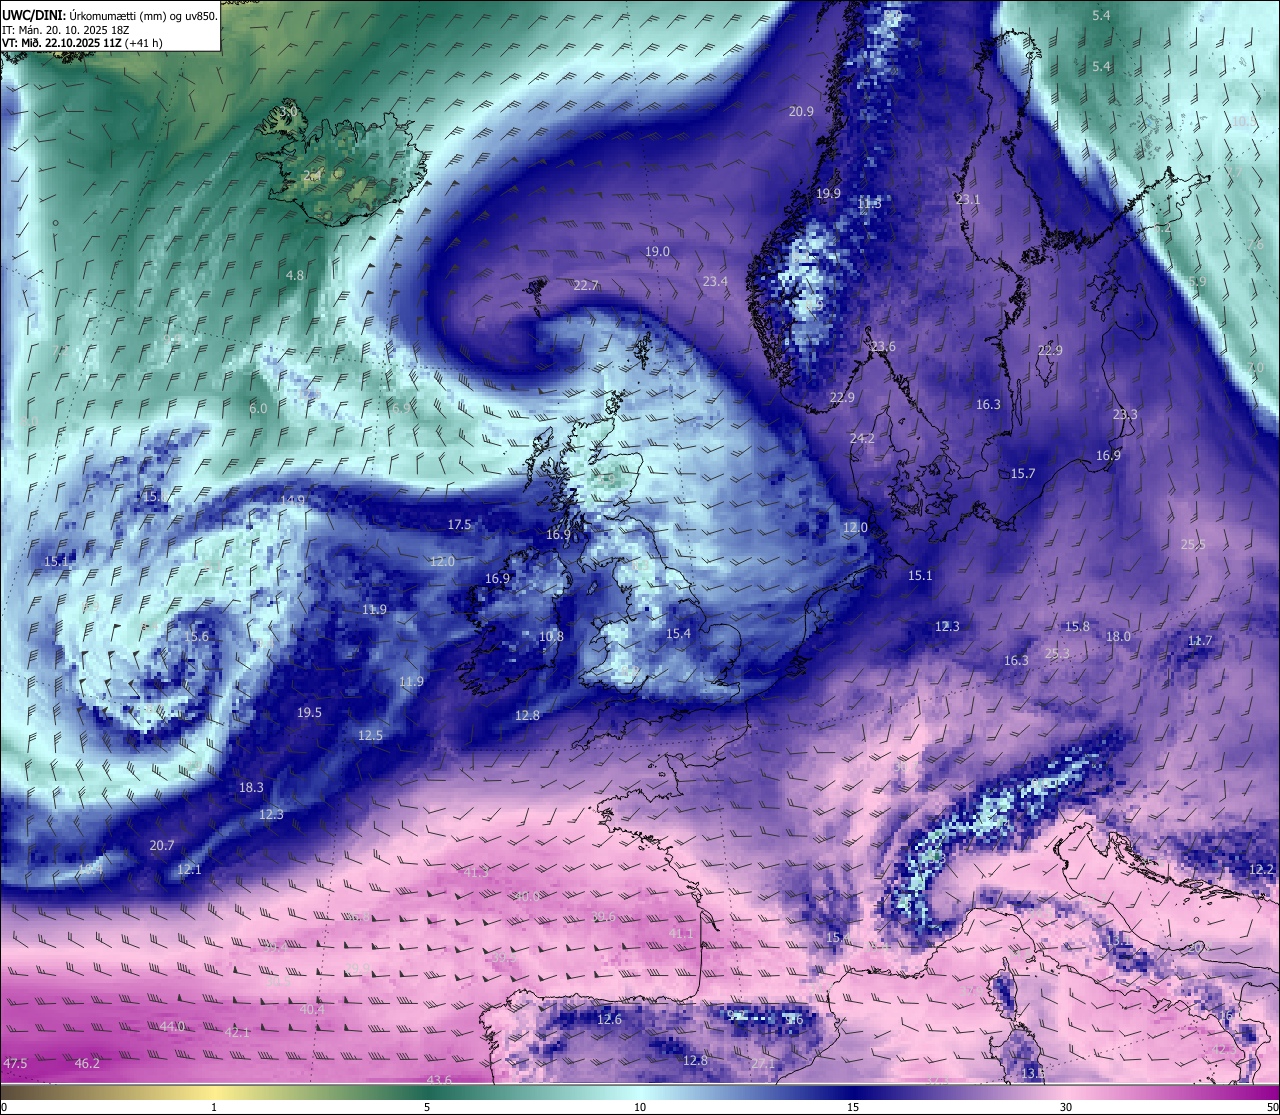
Task: Click the 20.9 value off northern Norway
Action: 801,112
